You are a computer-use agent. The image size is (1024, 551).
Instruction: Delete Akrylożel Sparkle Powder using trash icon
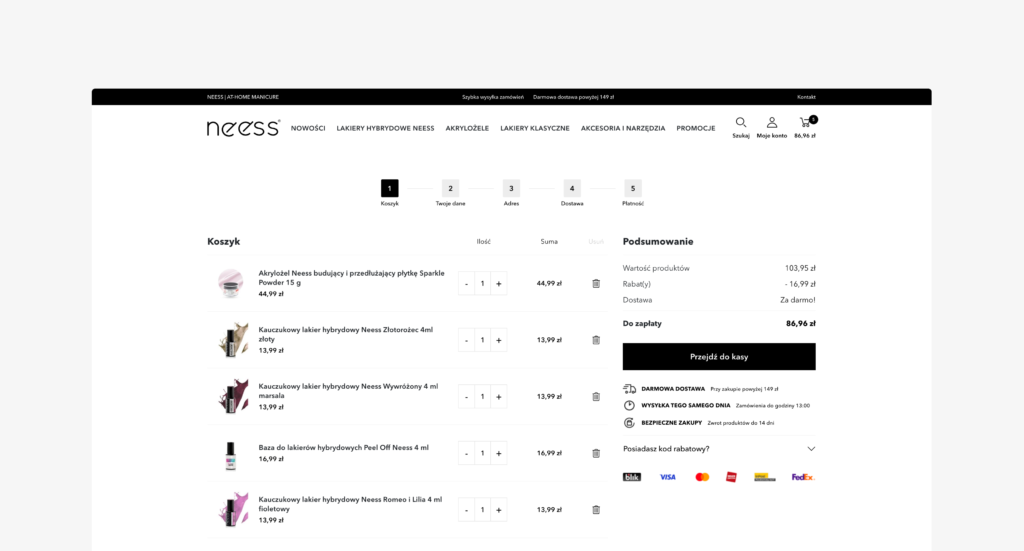[596, 283]
